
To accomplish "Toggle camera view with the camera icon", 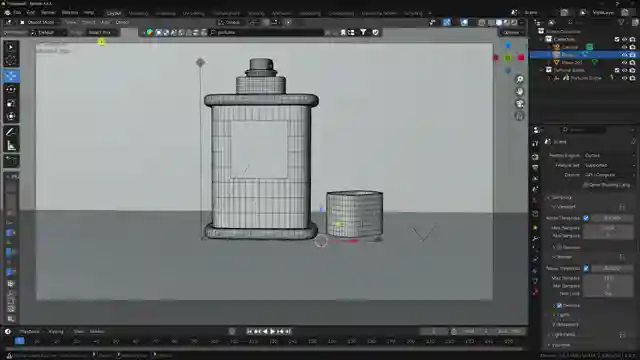I will pos(519,104).
